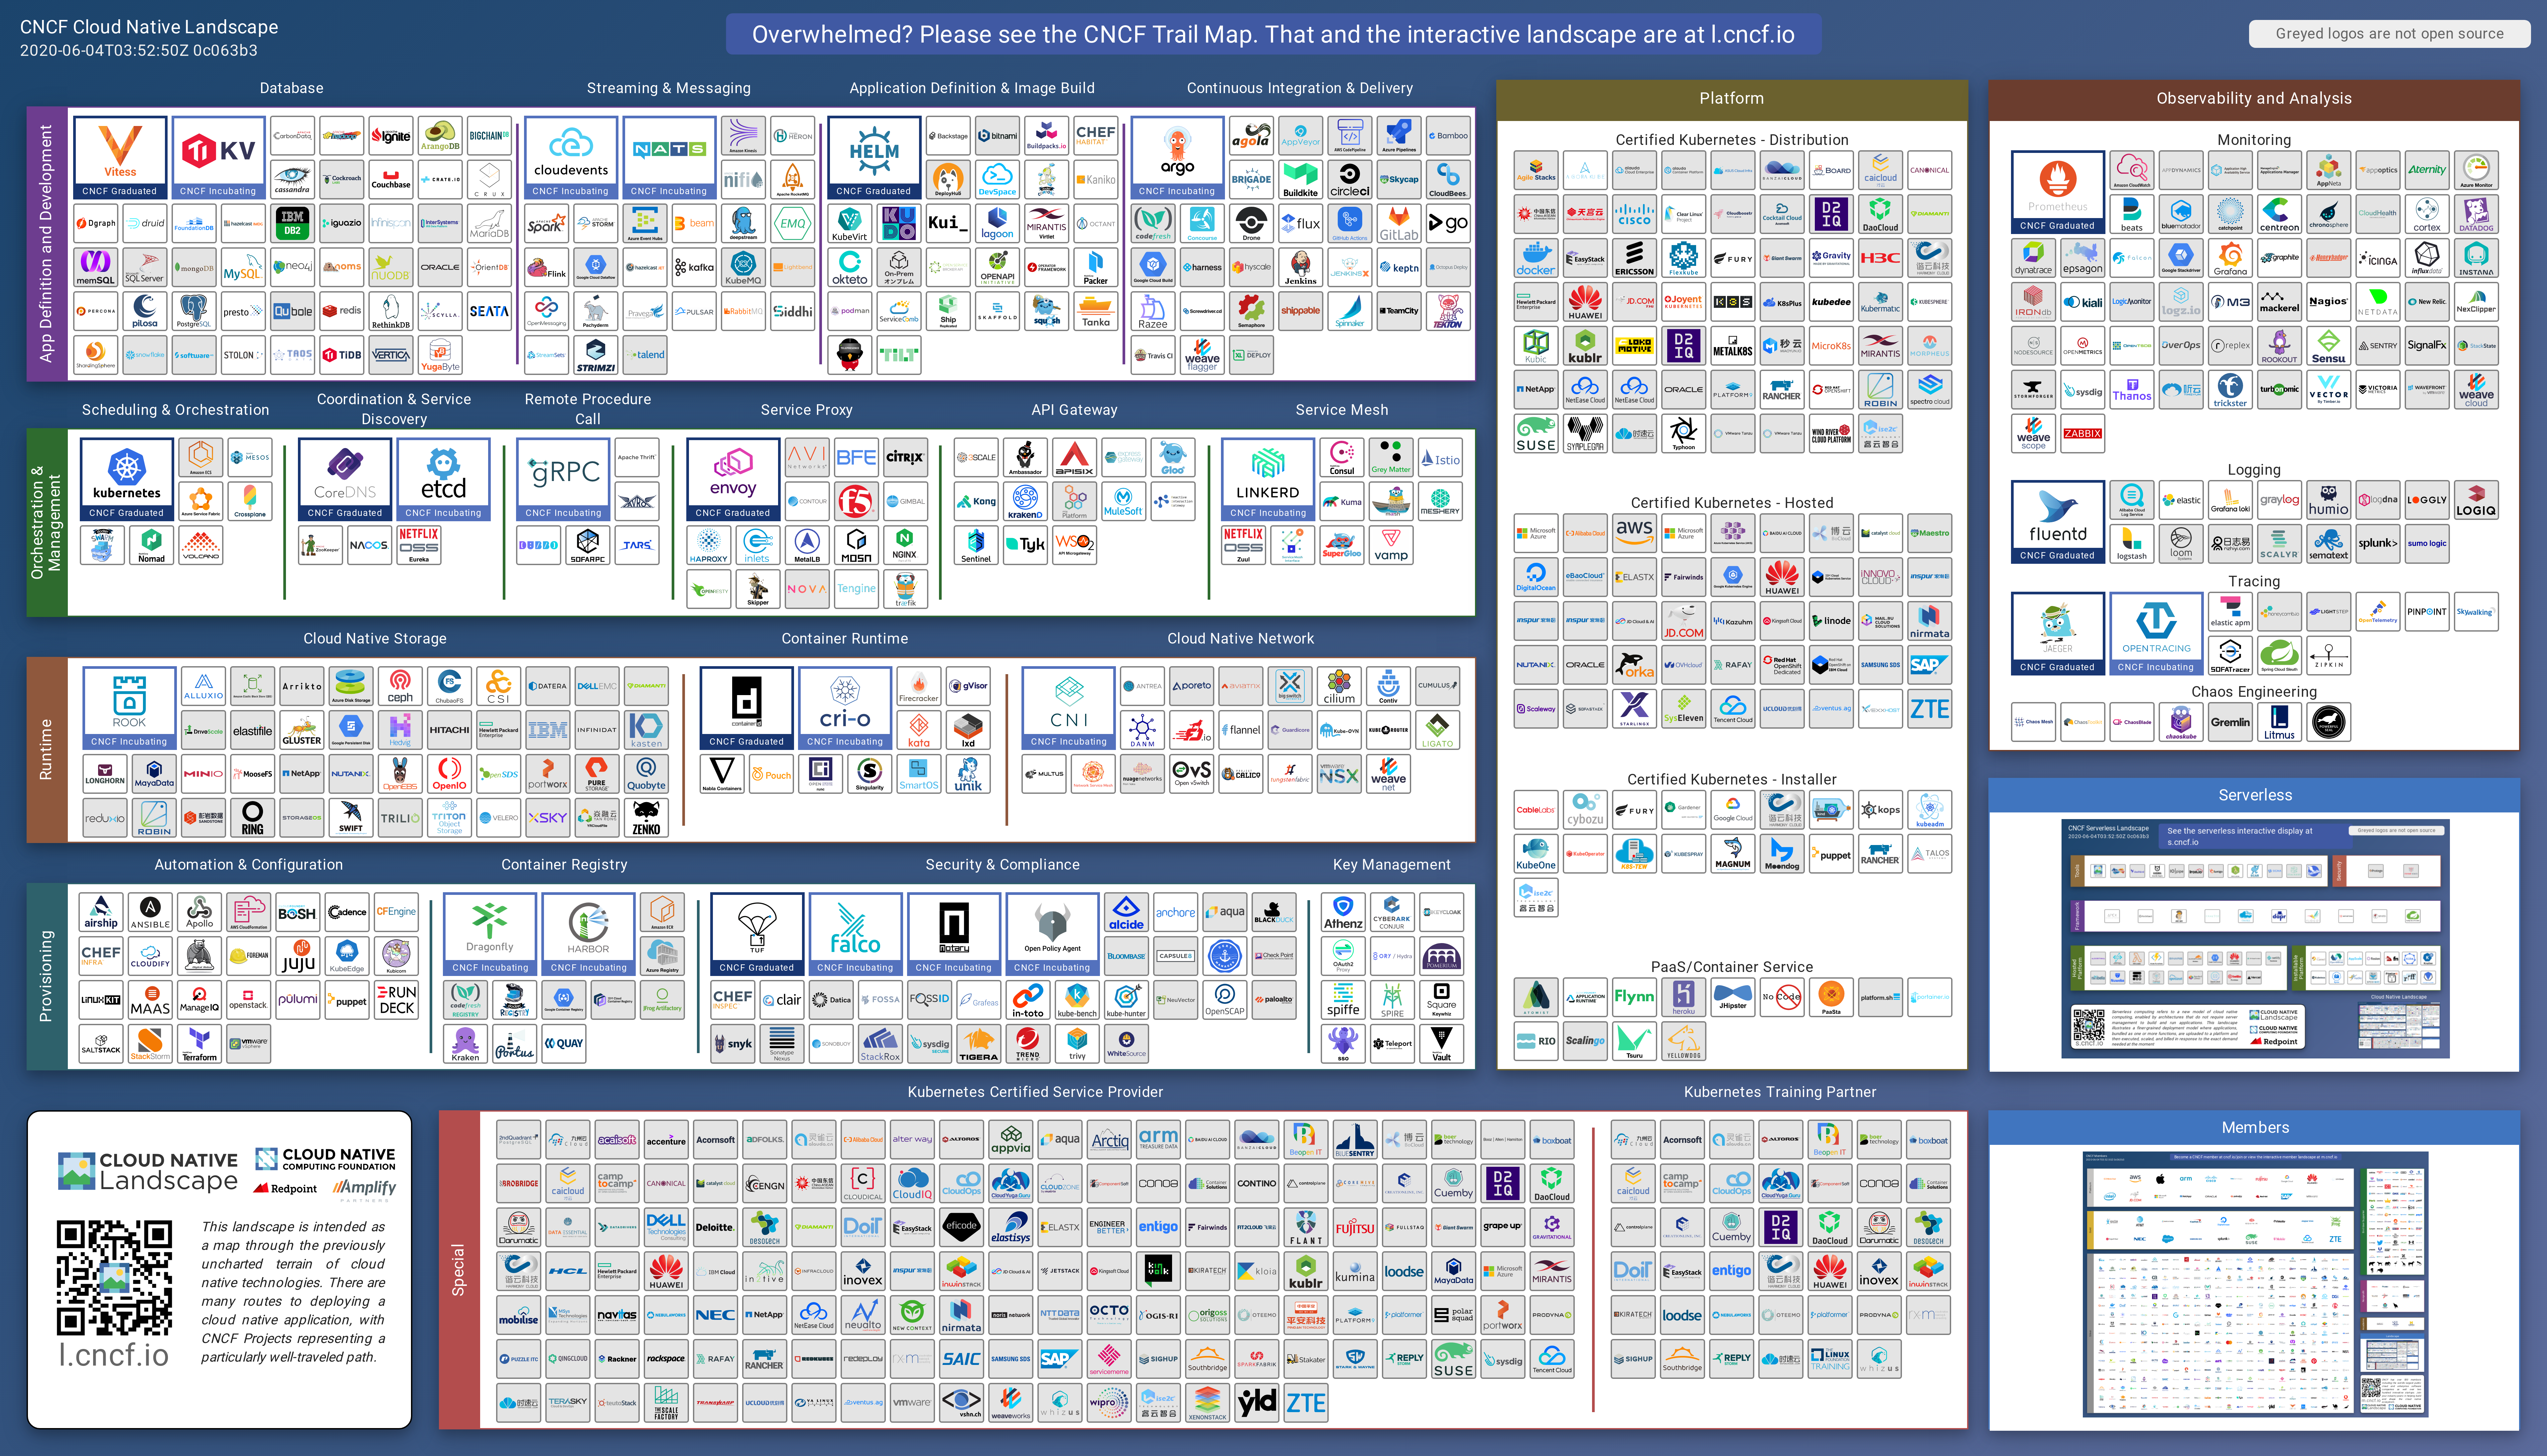Screen dimensions: 2547x1456
Task: Click the Dragonfly registry logo
Action: [x=490, y=934]
